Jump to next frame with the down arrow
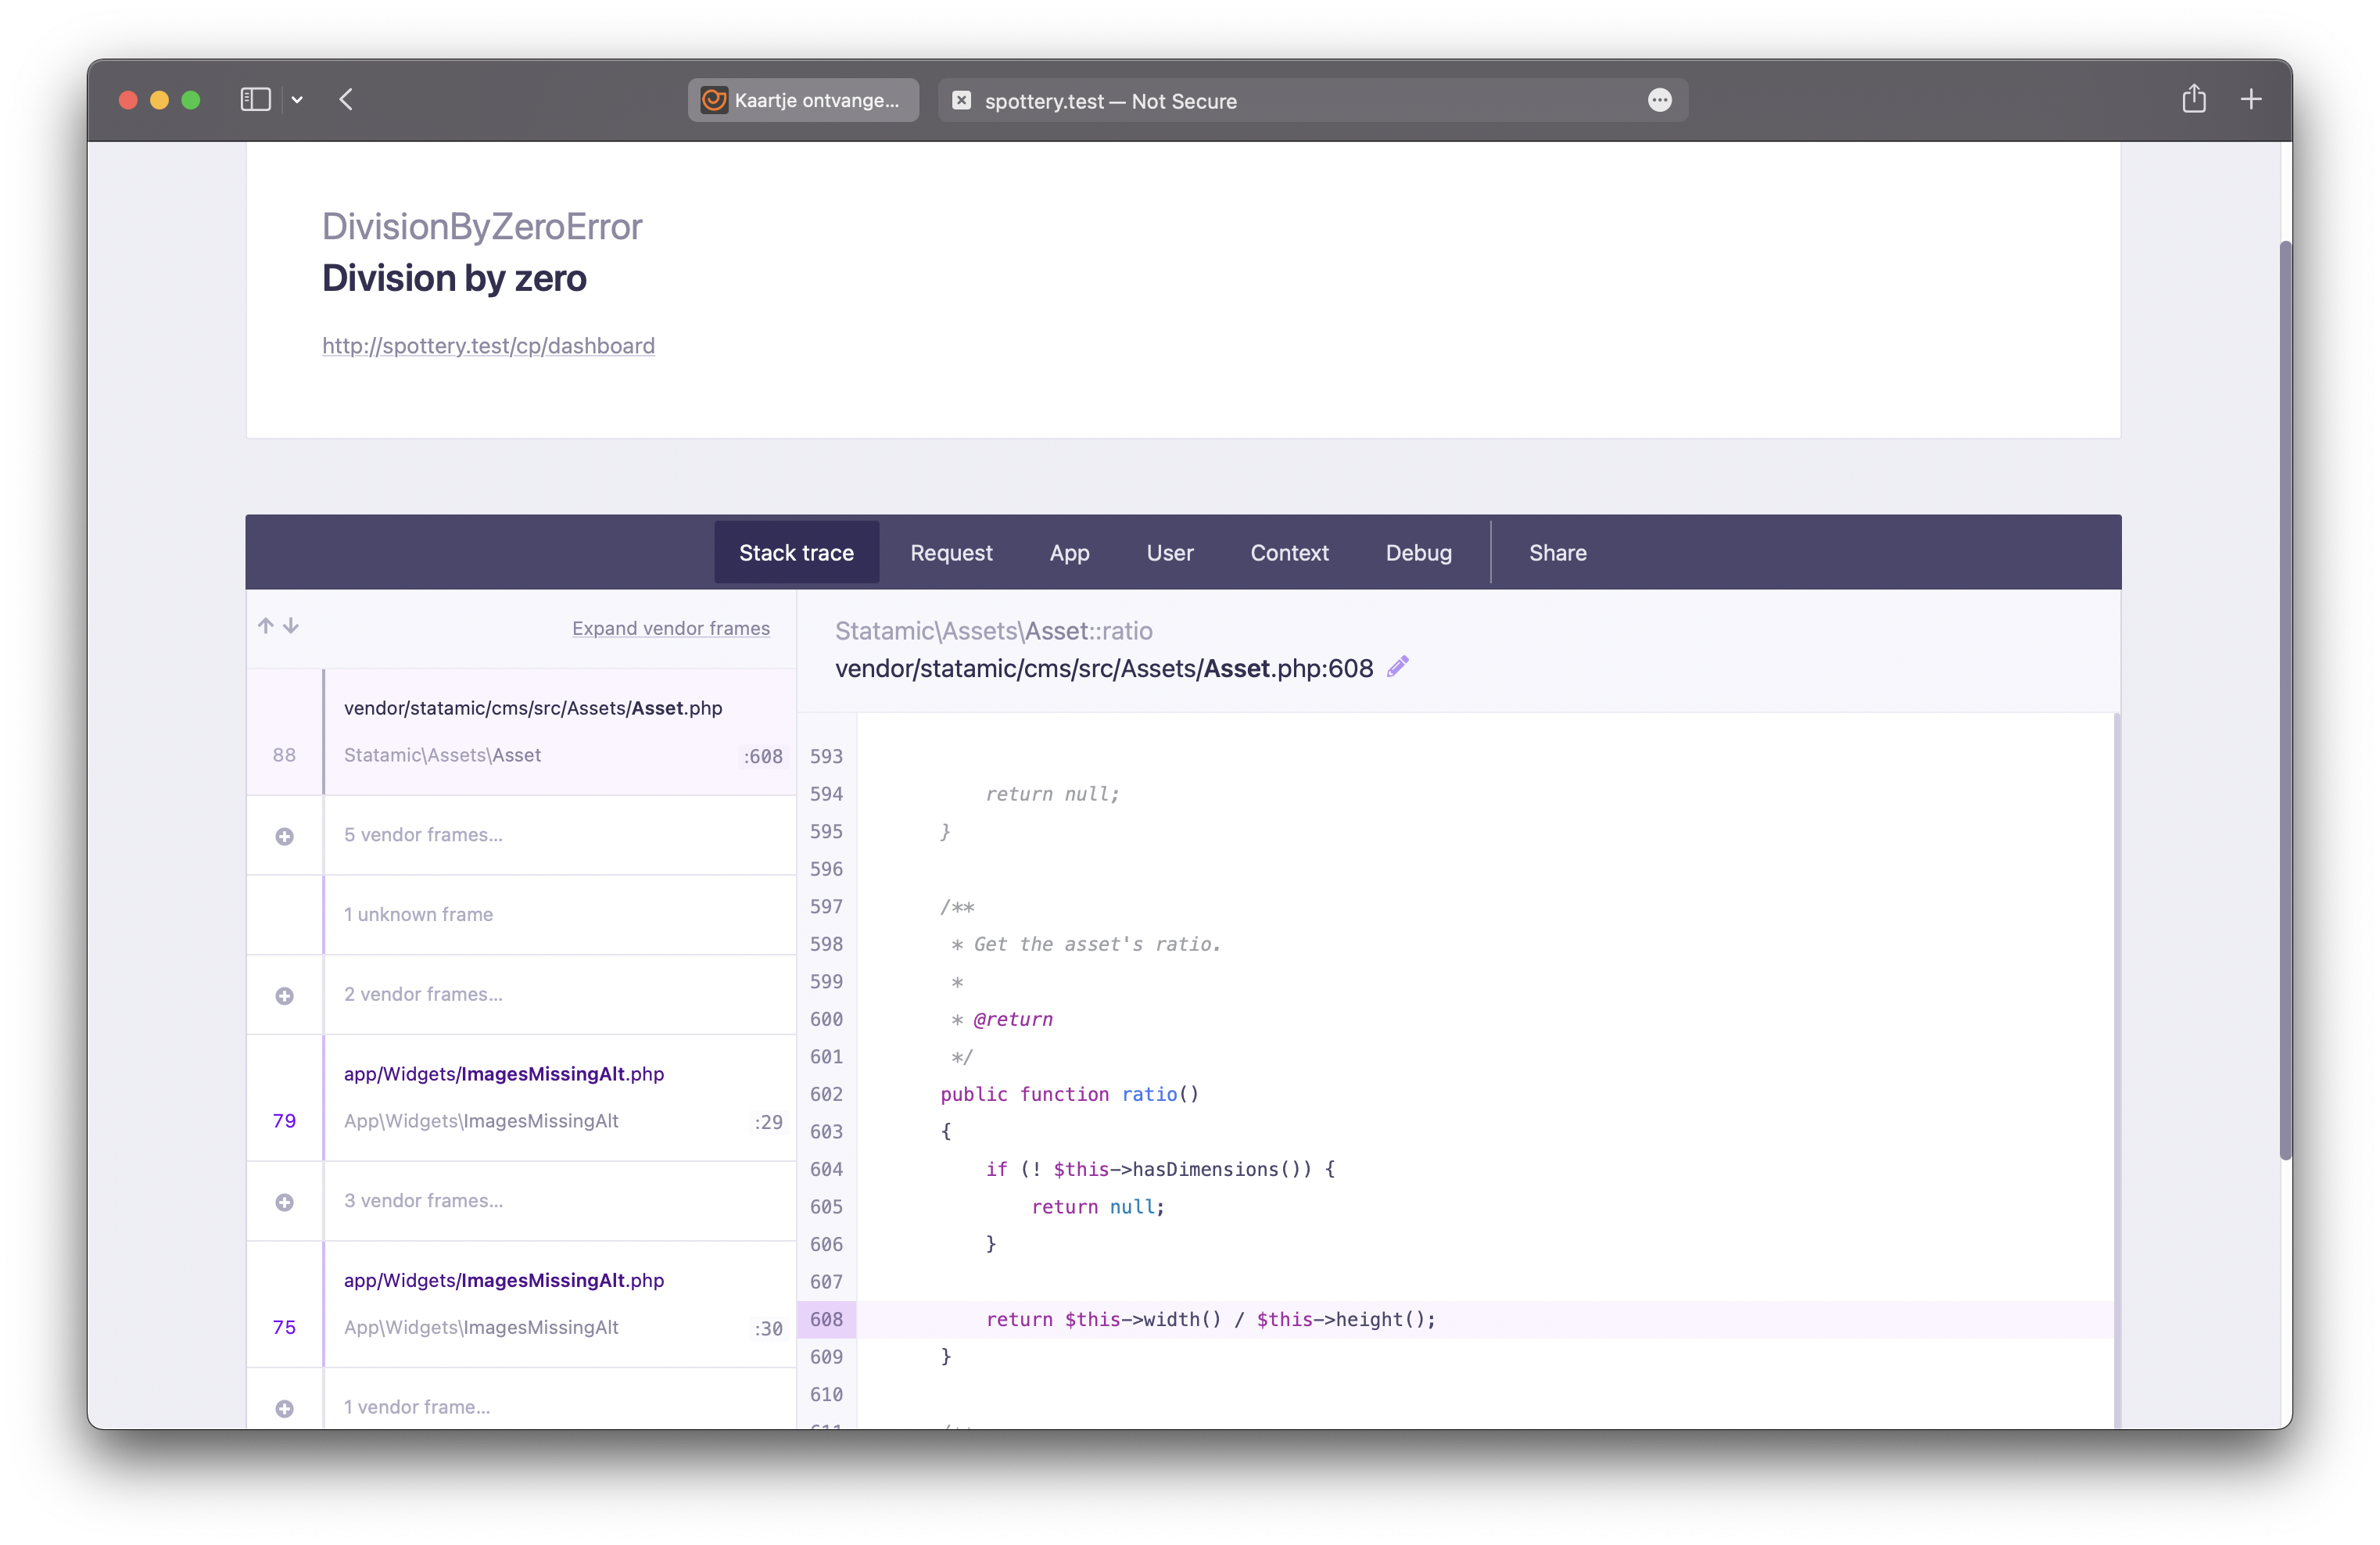The image size is (2380, 1545). (x=290, y=626)
